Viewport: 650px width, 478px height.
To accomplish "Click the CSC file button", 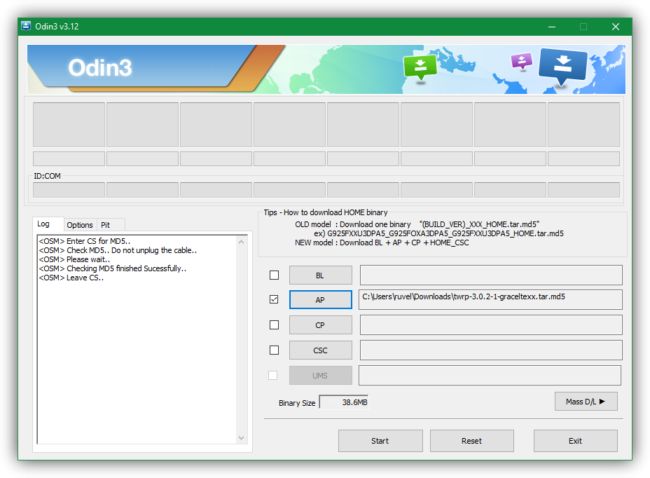I will (320, 350).
